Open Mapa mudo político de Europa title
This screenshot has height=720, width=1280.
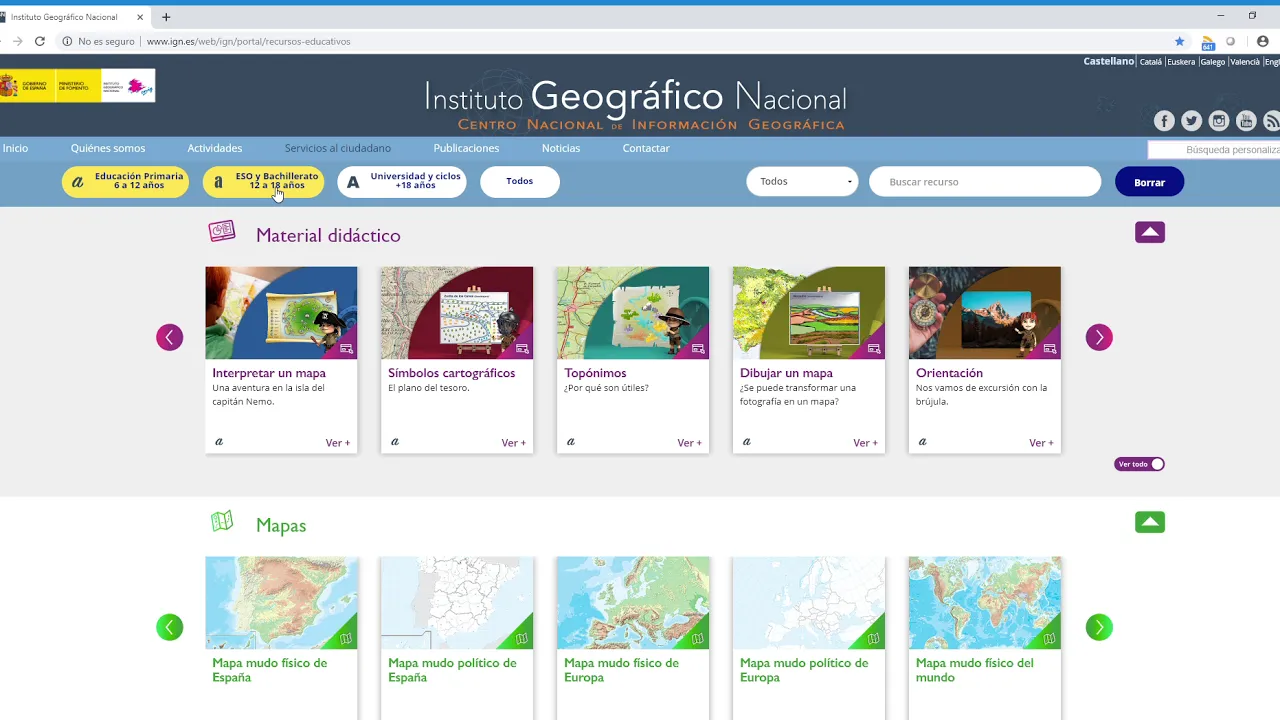click(804, 670)
